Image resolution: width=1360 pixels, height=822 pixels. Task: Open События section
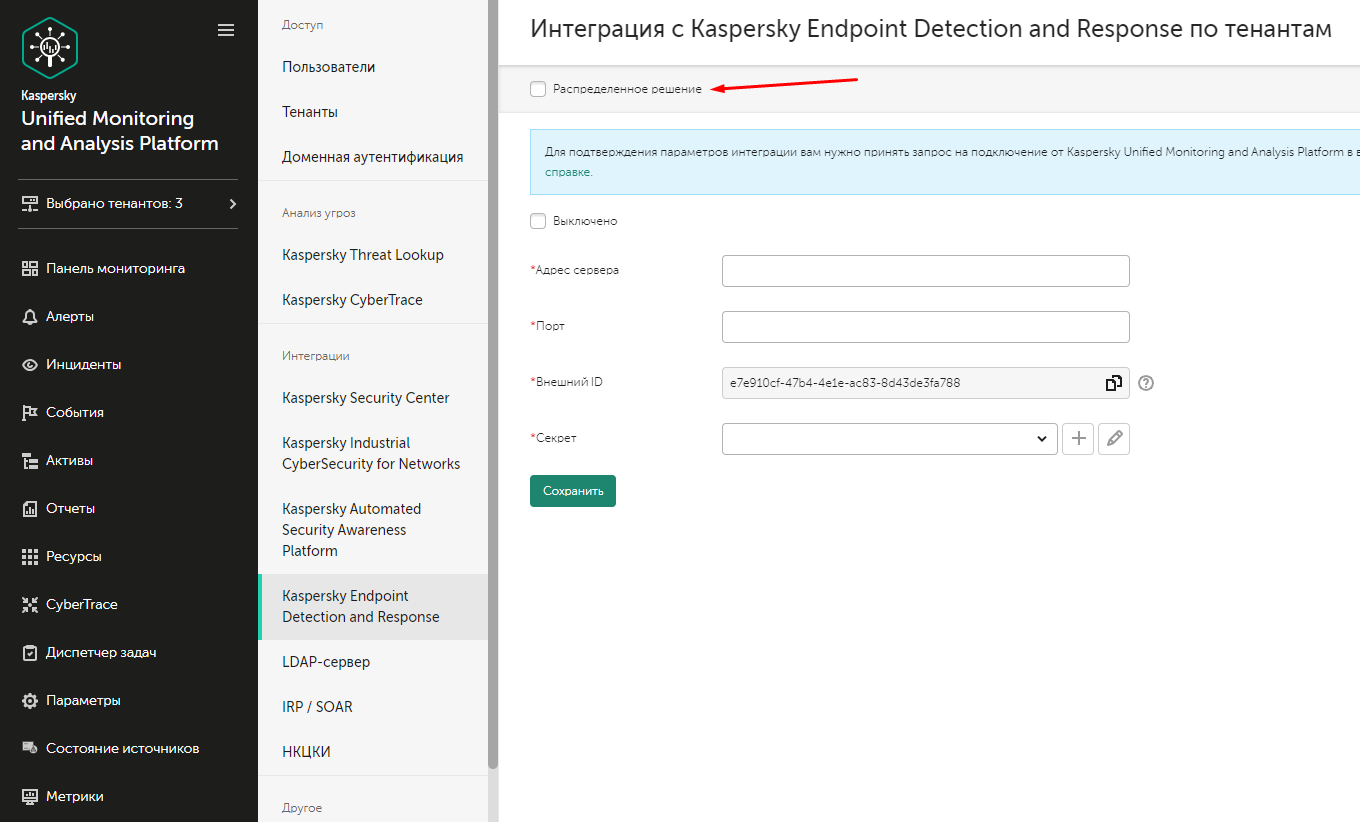tap(75, 412)
